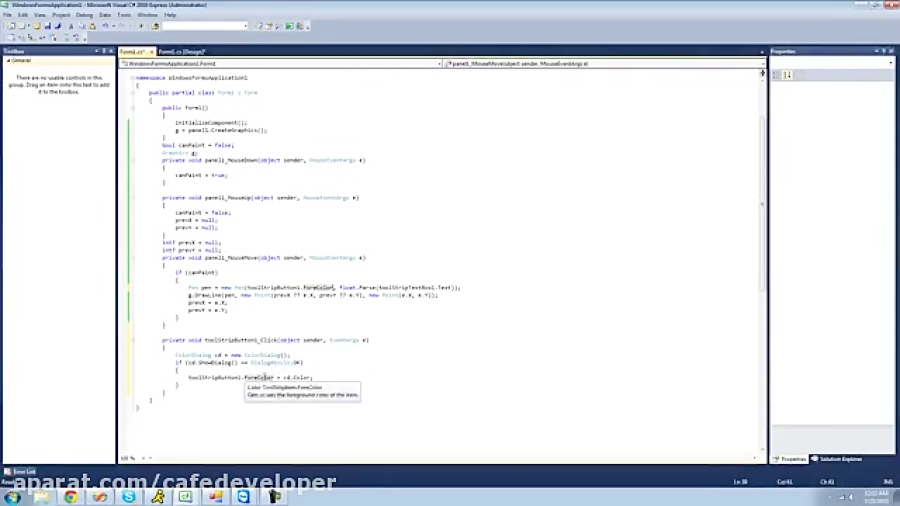
Task: Click the Redo arrow icon
Action: (121, 26)
